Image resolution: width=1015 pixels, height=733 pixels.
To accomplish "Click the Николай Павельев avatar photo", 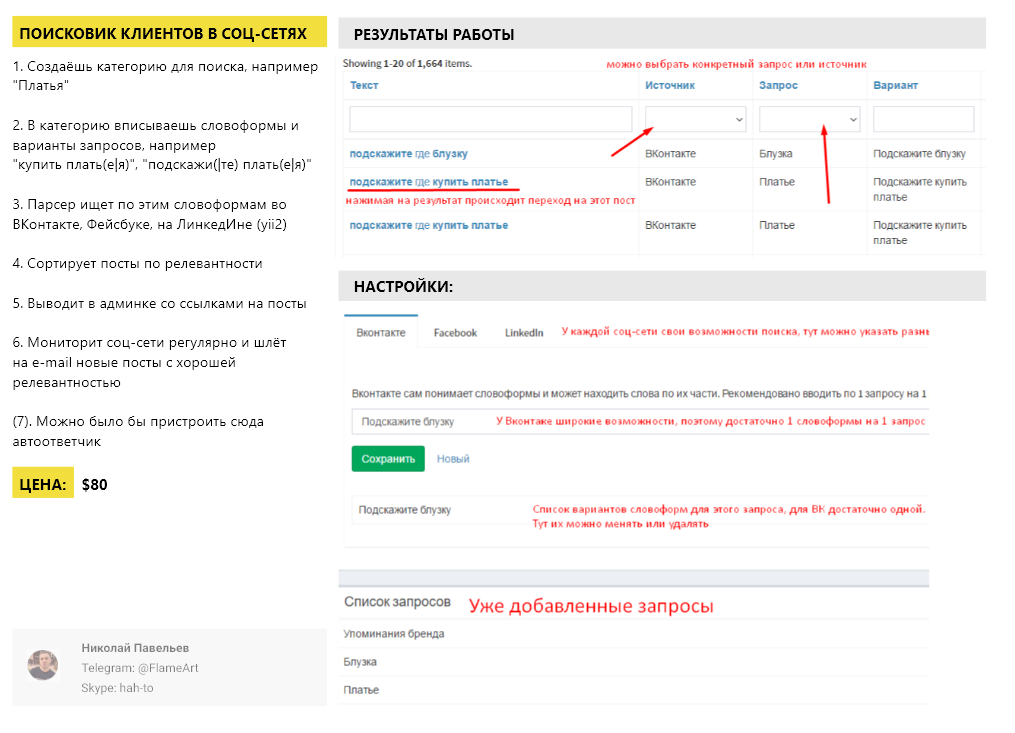I will coord(43,666).
